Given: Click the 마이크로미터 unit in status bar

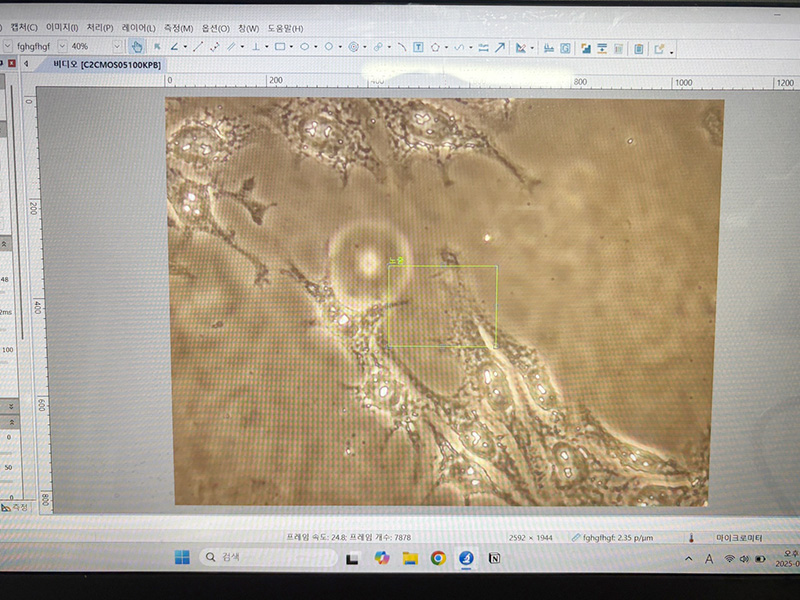Looking at the screenshot, I should pos(740,537).
